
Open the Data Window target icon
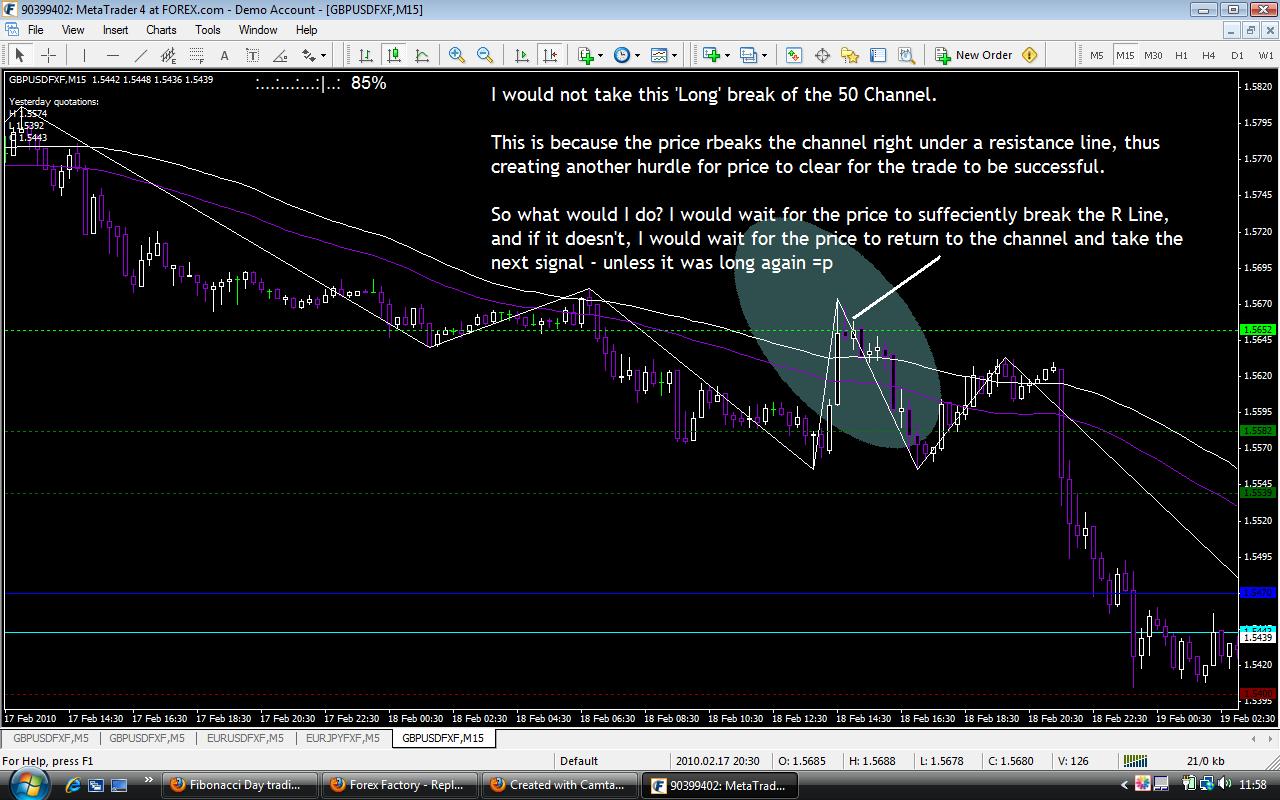coord(822,55)
